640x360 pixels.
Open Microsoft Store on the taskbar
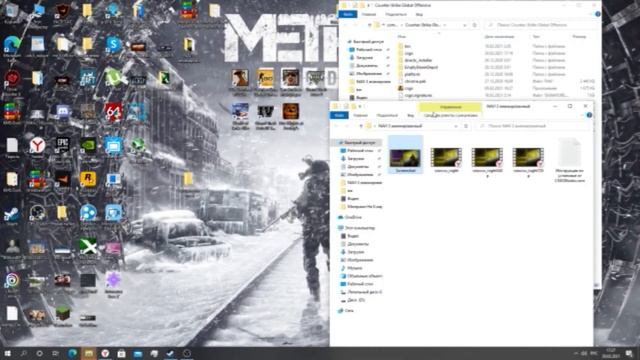click(122, 353)
